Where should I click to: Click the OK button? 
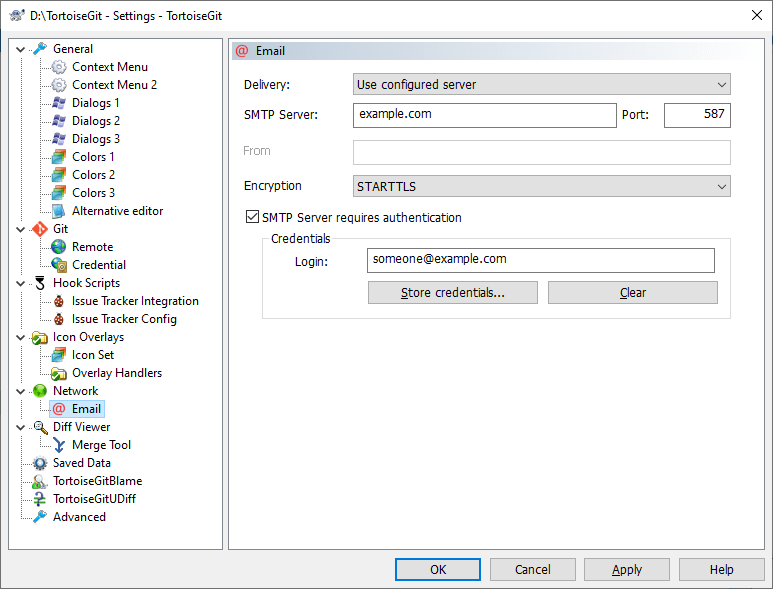[438, 569]
